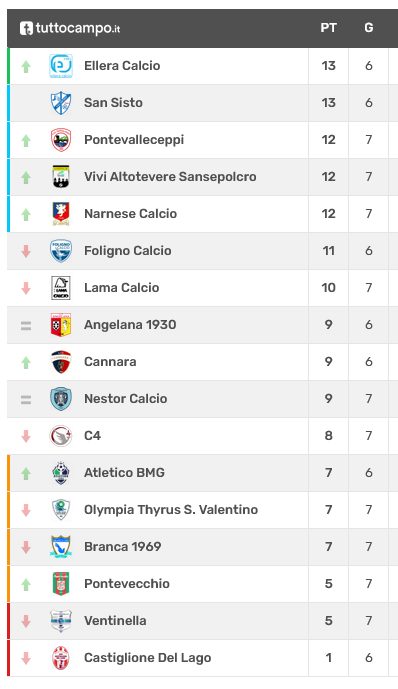Click the G column header
The image size is (398, 689).
369,28
